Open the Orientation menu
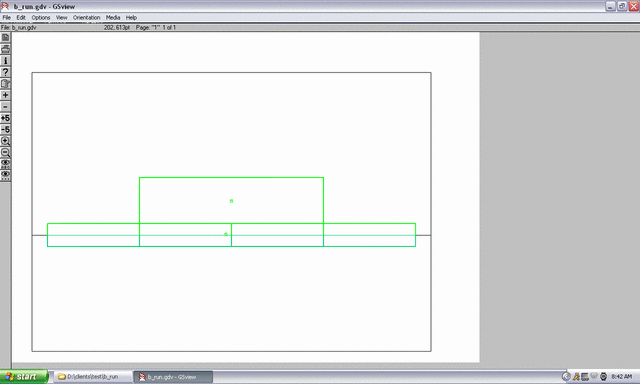The width and height of the screenshot is (640, 384). point(87,18)
